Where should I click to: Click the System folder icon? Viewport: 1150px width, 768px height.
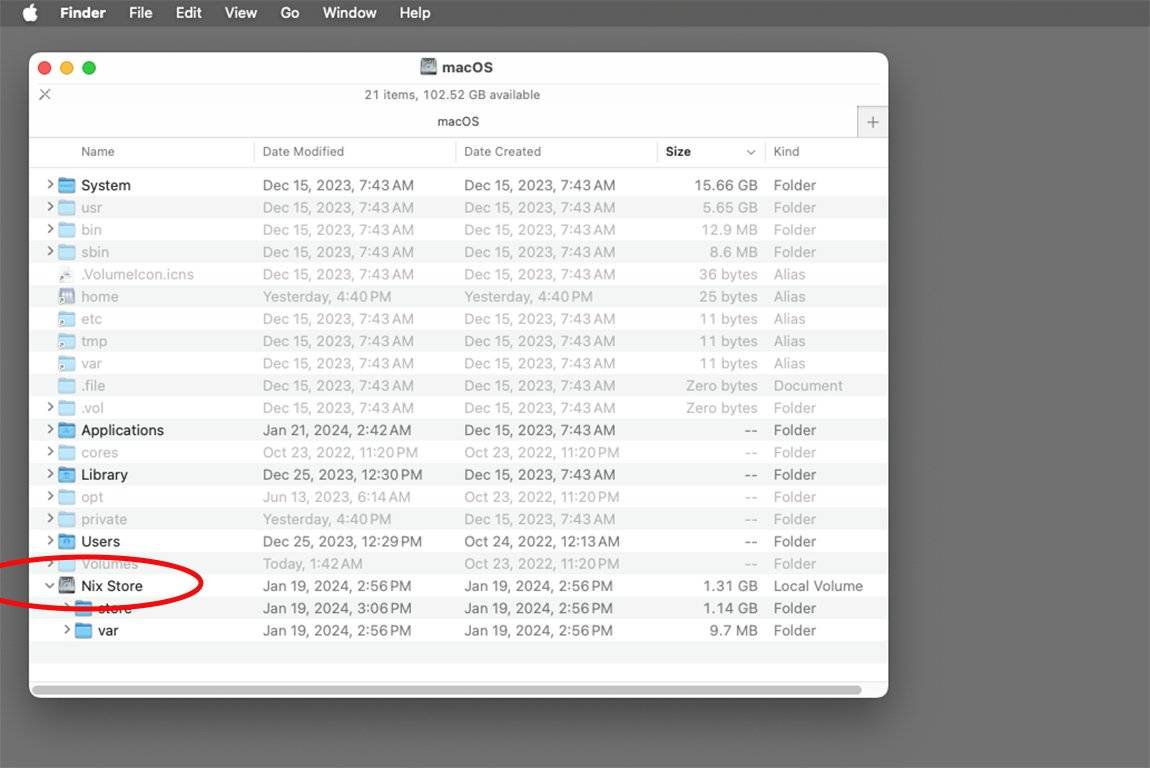(x=67, y=185)
